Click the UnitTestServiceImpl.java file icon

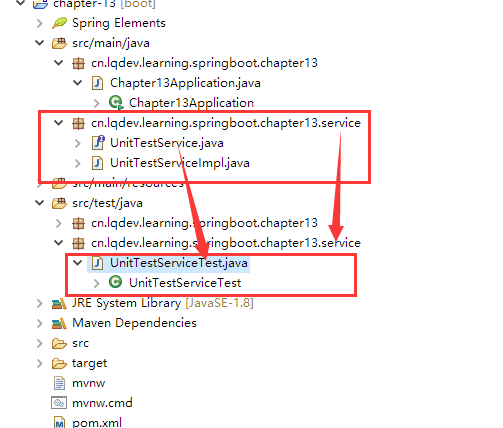[x=97, y=163]
